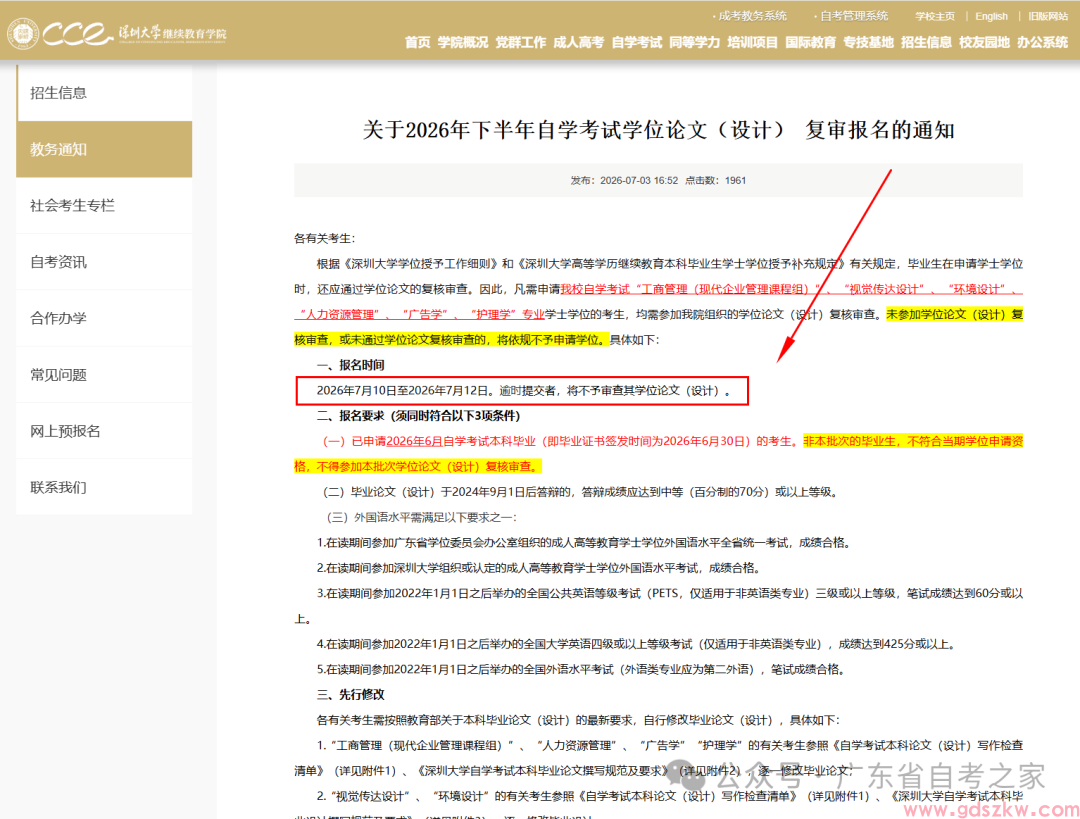Image resolution: width=1080 pixels, height=819 pixels.
Task: Open 校友园地 menu item
Action: pos(984,43)
